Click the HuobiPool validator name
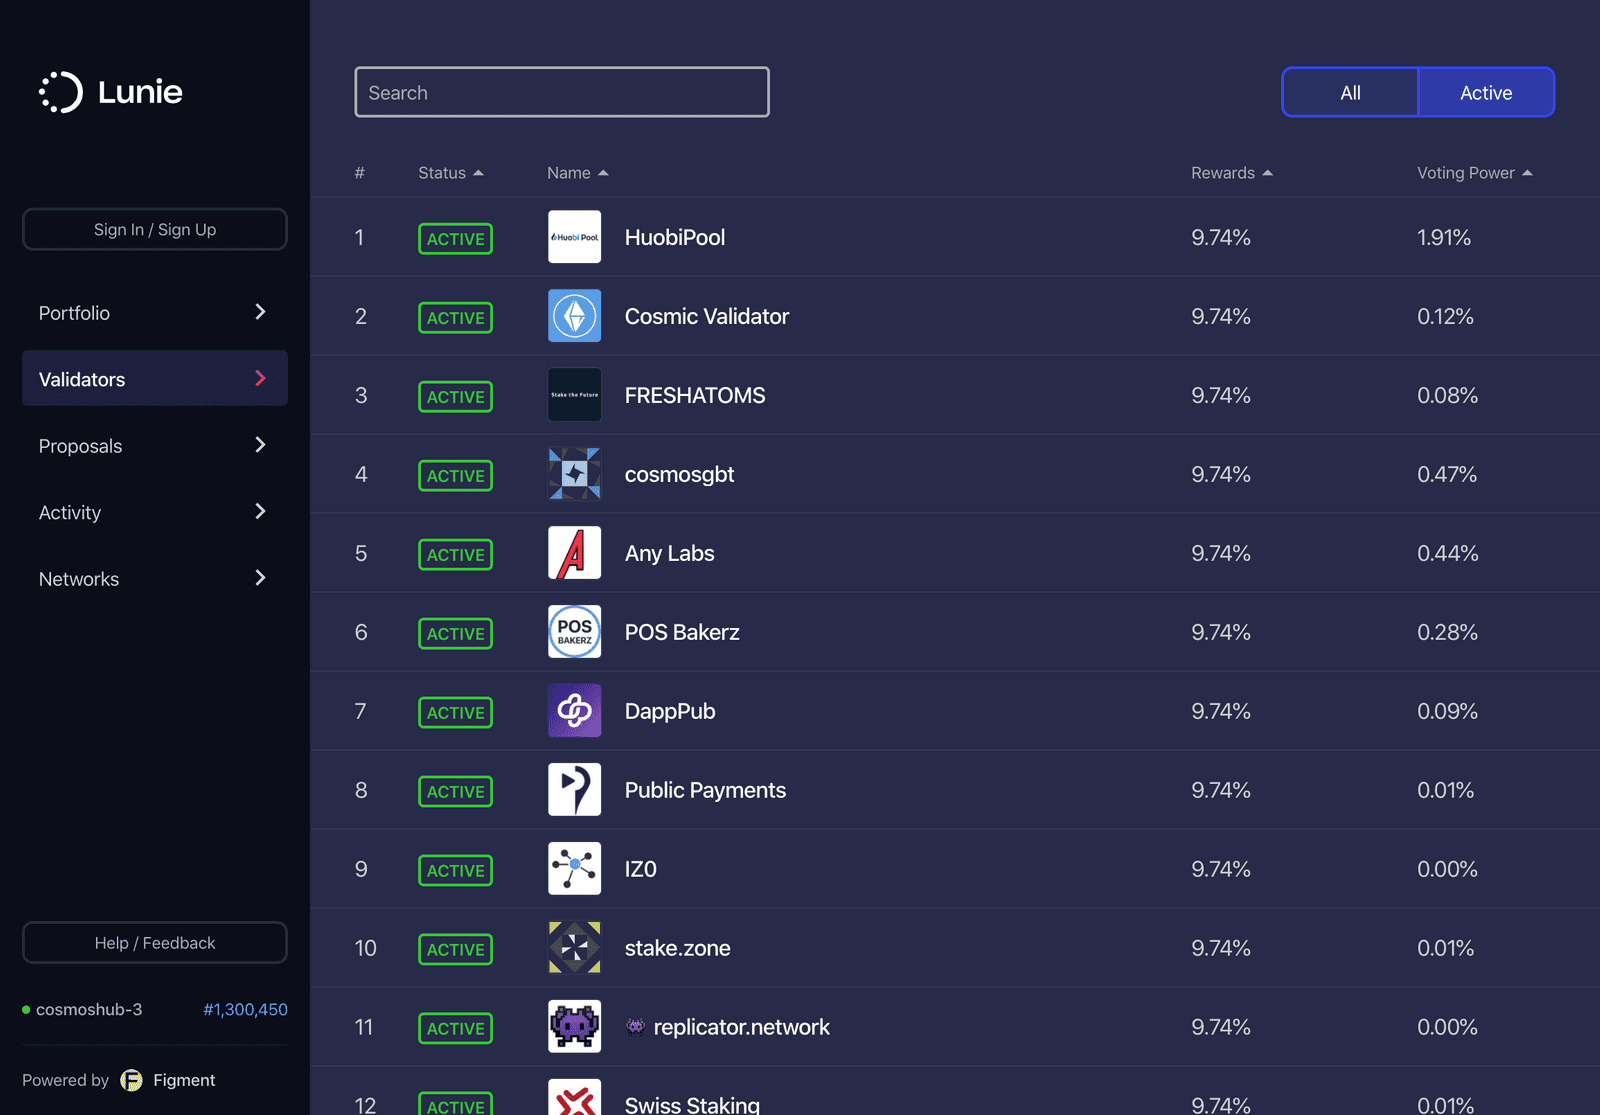This screenshot has height=1115, width=1600. click(675, 238)
